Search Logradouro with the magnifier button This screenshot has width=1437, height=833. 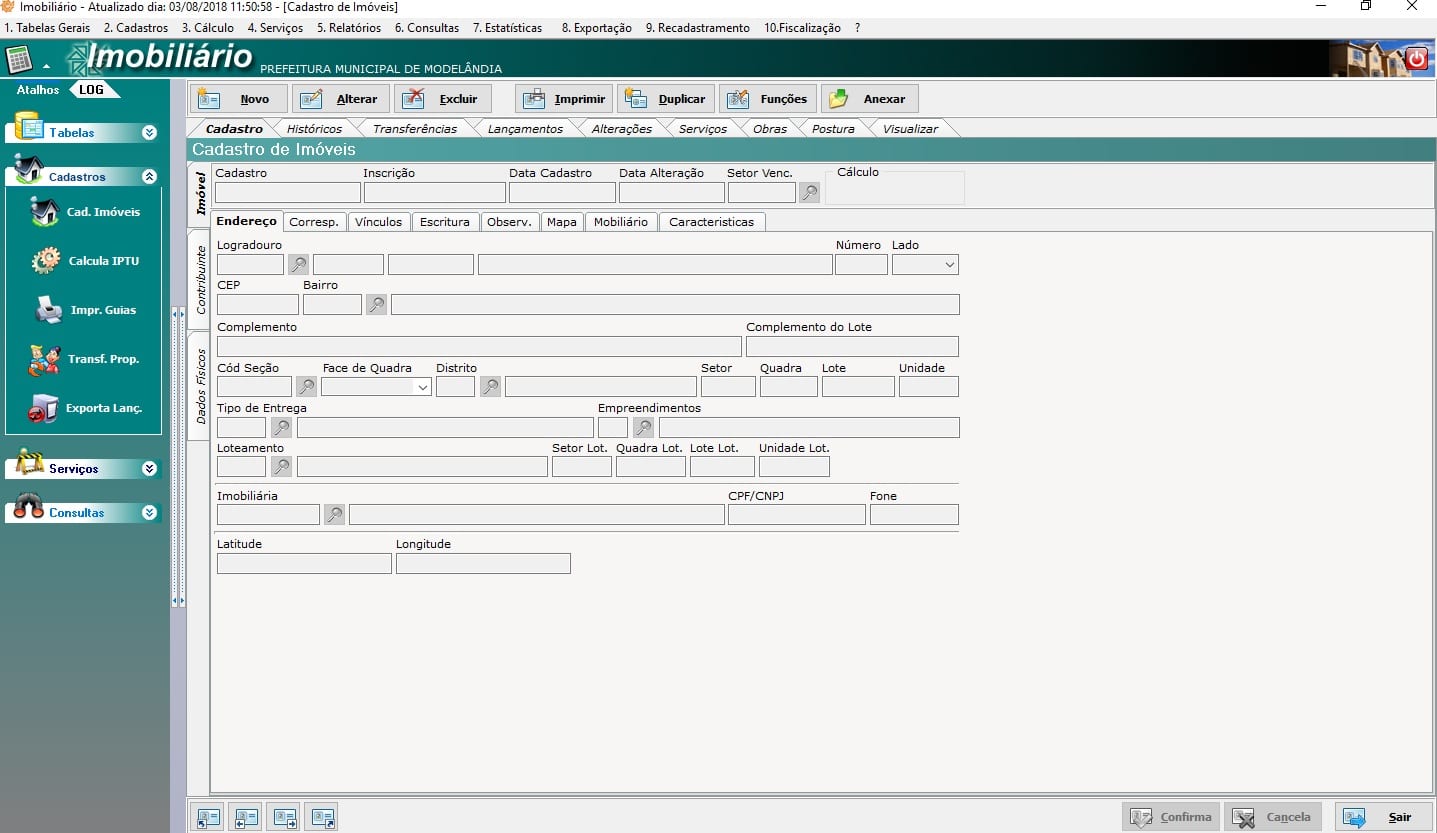(x=298, y=265)
